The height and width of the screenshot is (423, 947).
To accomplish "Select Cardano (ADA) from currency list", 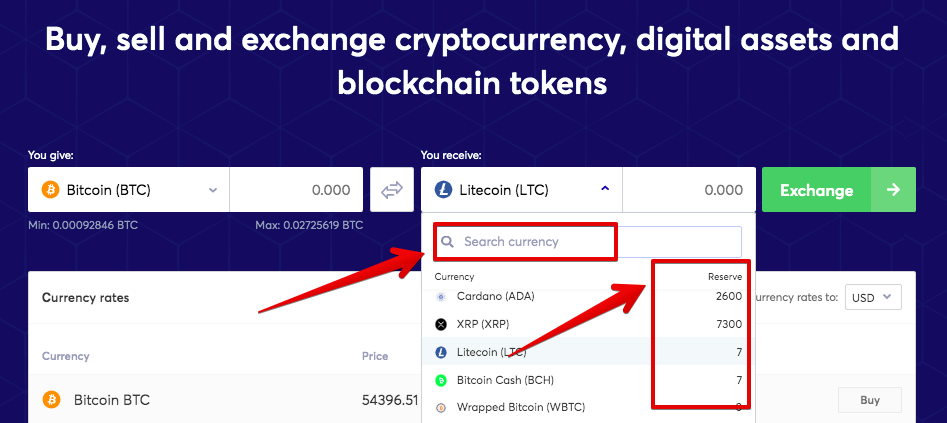I will (x=588, y=297).
